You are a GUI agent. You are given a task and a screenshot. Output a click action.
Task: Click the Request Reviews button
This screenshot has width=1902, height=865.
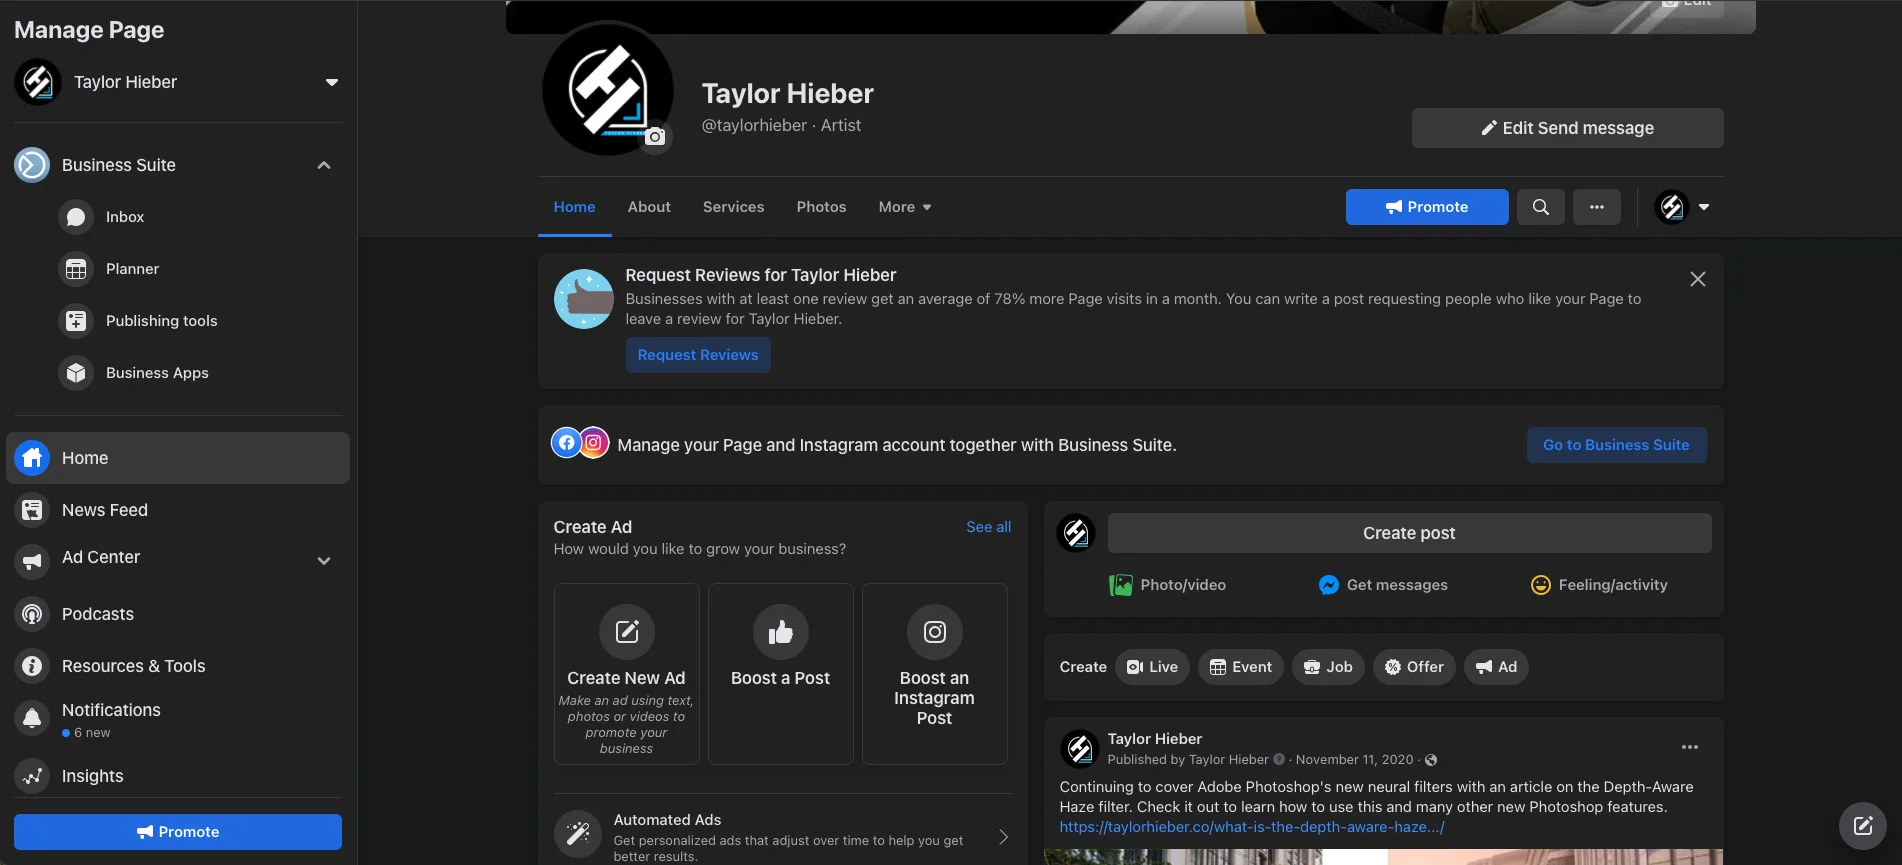pos(698,355)
